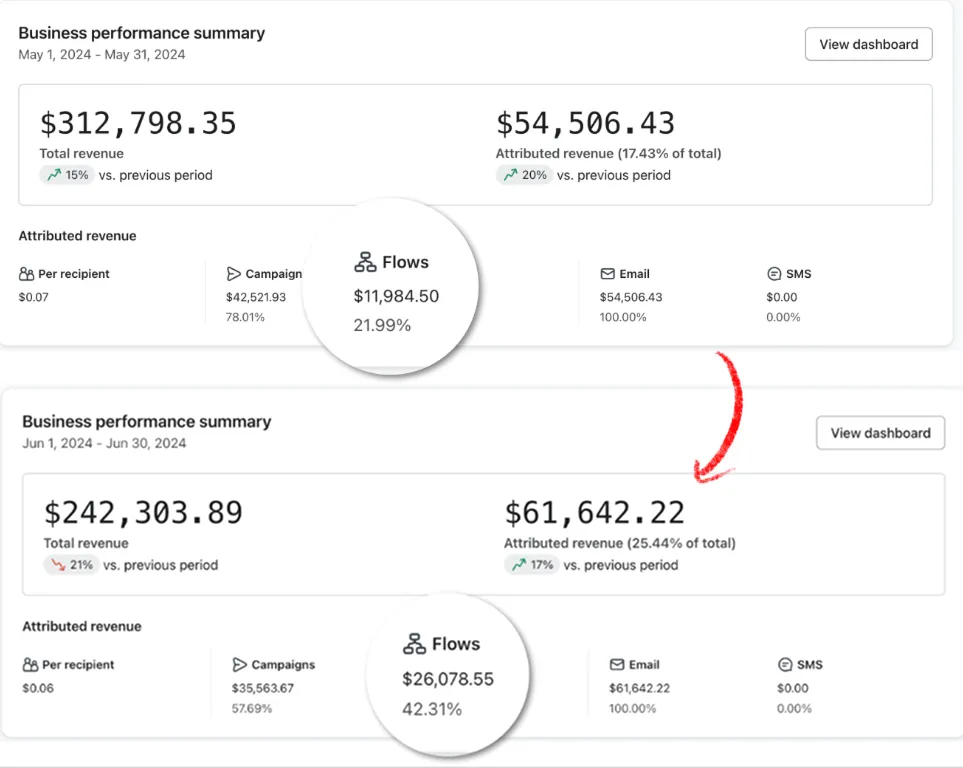Click the $61,642.22 attributed revenue figure
This screenshot has width=963, height=768.
[594, 513]
